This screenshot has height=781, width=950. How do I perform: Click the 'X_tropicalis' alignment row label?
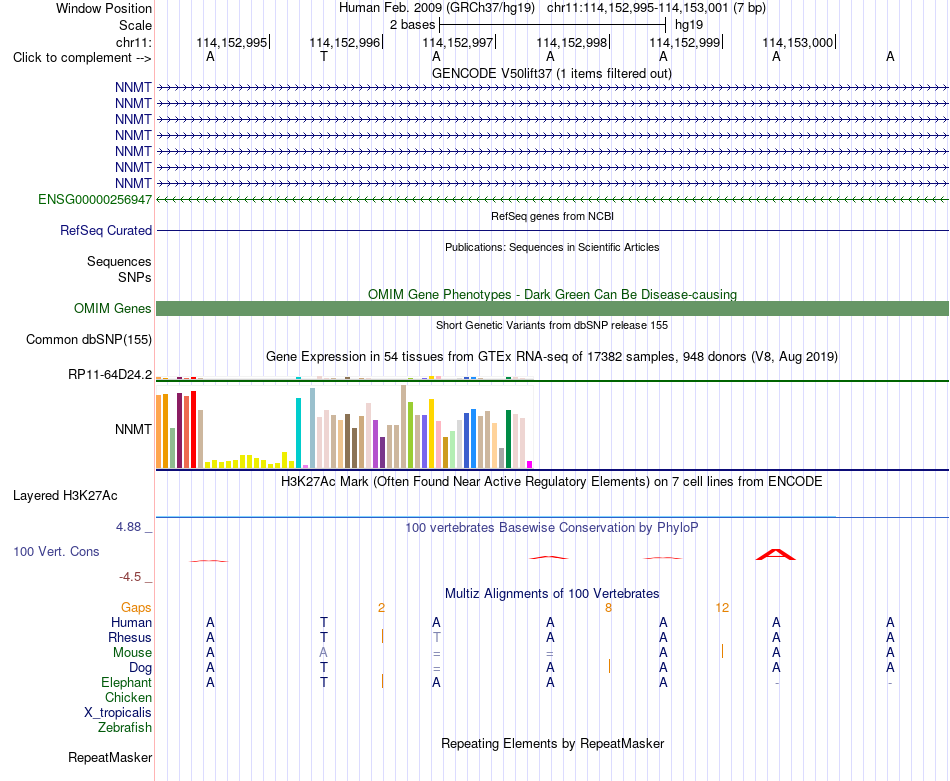[x=118, y=713]
